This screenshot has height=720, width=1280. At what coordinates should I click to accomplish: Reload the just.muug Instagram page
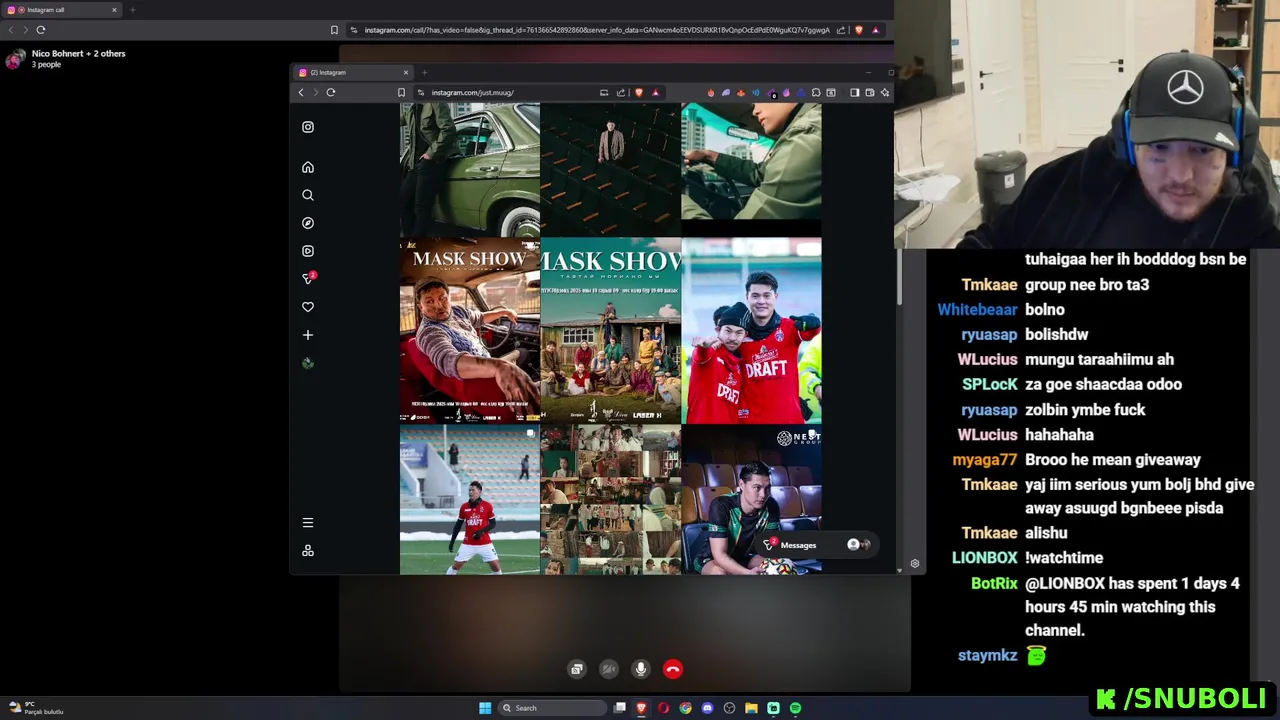coord(331,92)
